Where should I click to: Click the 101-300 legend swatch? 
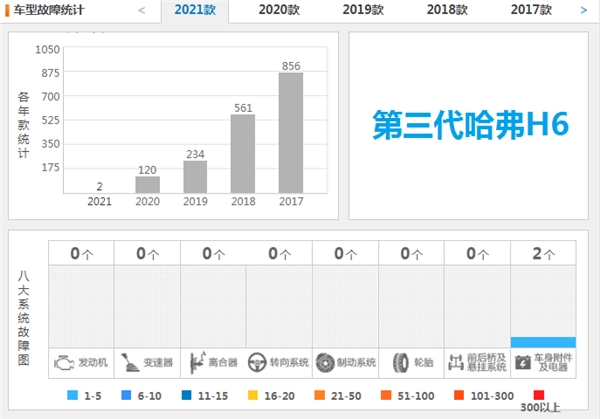(459, 395)
